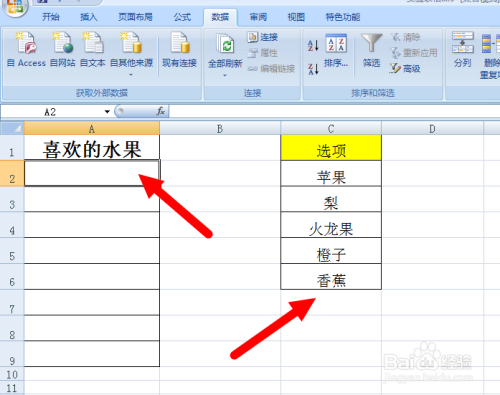Click the Office button logo
The image size is (500, 395).
[x=14, y=7]
